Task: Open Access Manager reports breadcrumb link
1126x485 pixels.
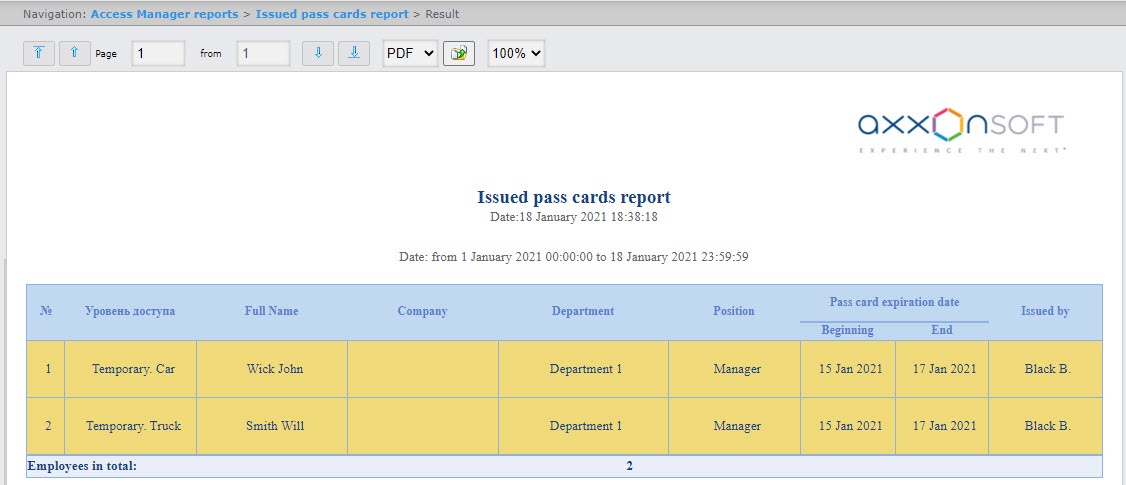Action: [164, 14]
